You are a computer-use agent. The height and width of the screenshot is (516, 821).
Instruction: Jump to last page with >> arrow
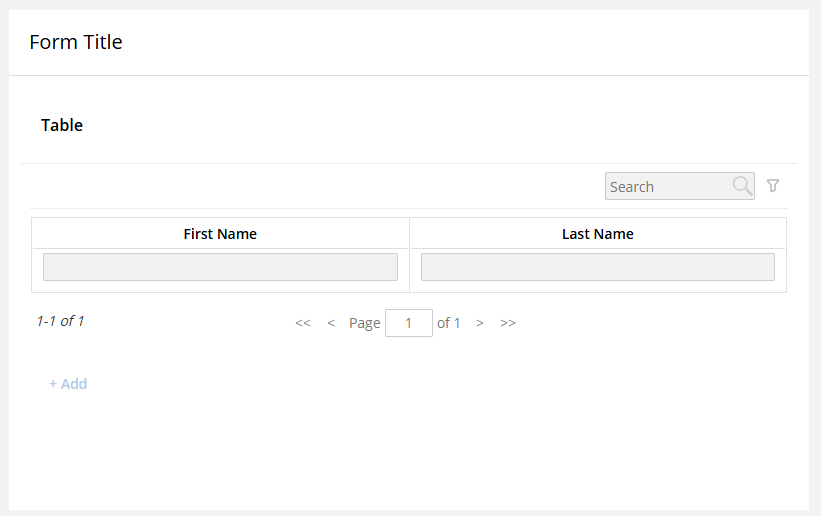tap(508, 323)
